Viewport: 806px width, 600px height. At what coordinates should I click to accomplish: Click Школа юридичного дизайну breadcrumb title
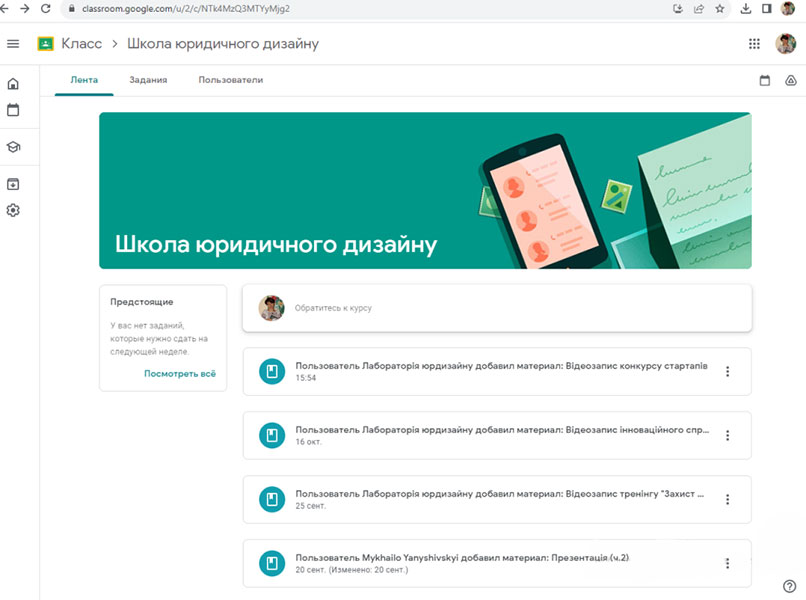click(223, 44)
